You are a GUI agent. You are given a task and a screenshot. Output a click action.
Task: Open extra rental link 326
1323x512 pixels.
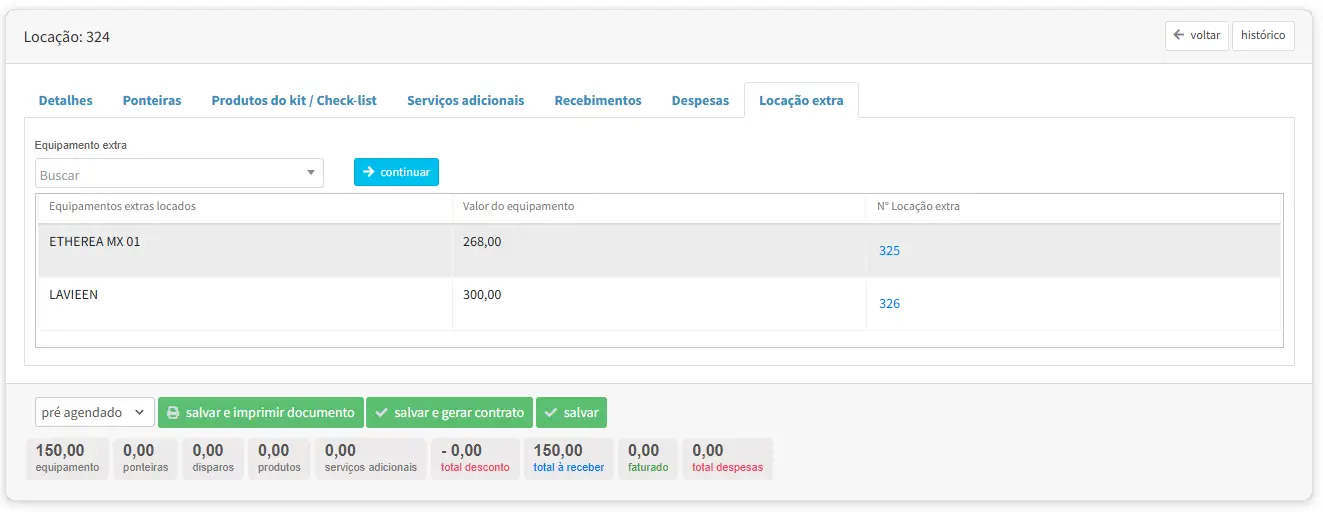pyautogui.click(x=889, y=303)
